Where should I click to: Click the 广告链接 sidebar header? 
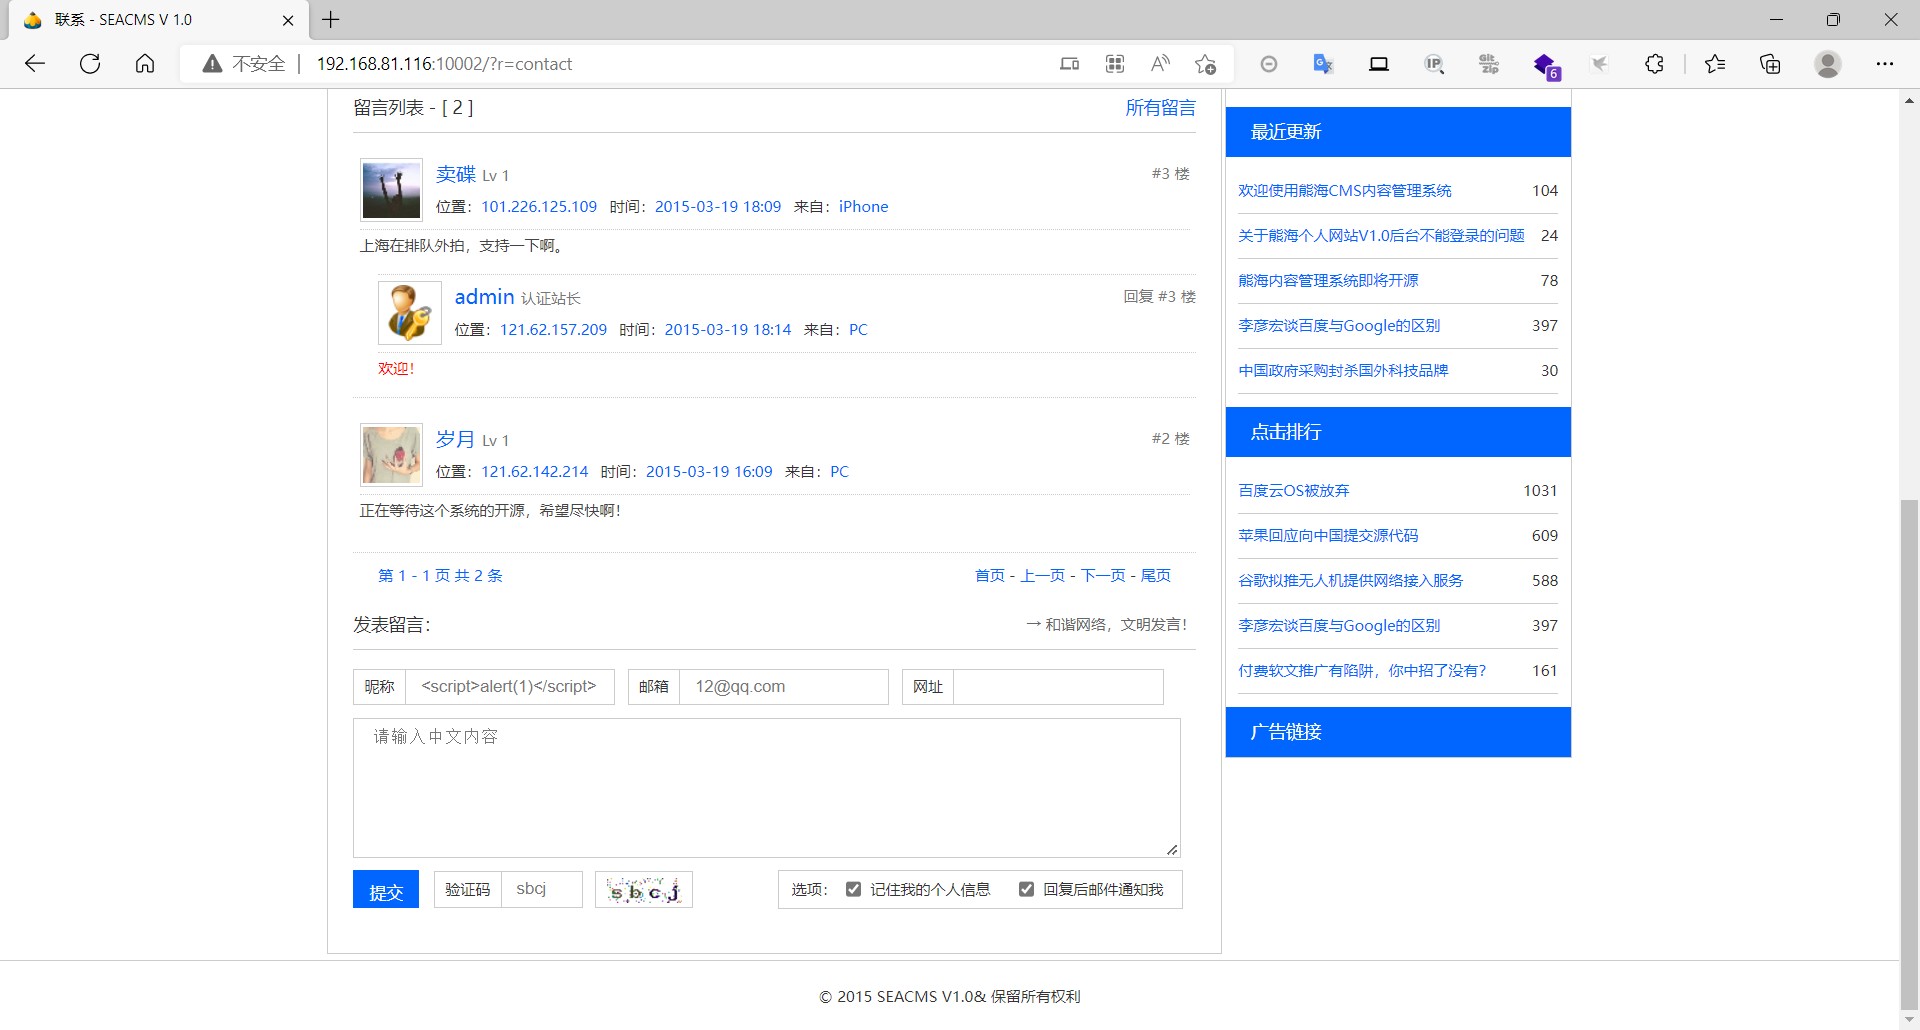1398,732
